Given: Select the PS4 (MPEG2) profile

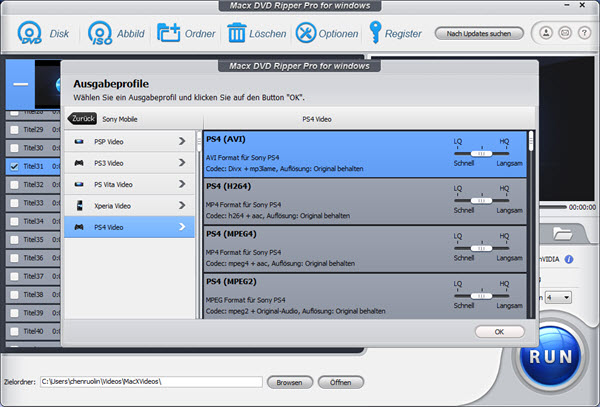Looking at the screenshot, I should point(365,296).
